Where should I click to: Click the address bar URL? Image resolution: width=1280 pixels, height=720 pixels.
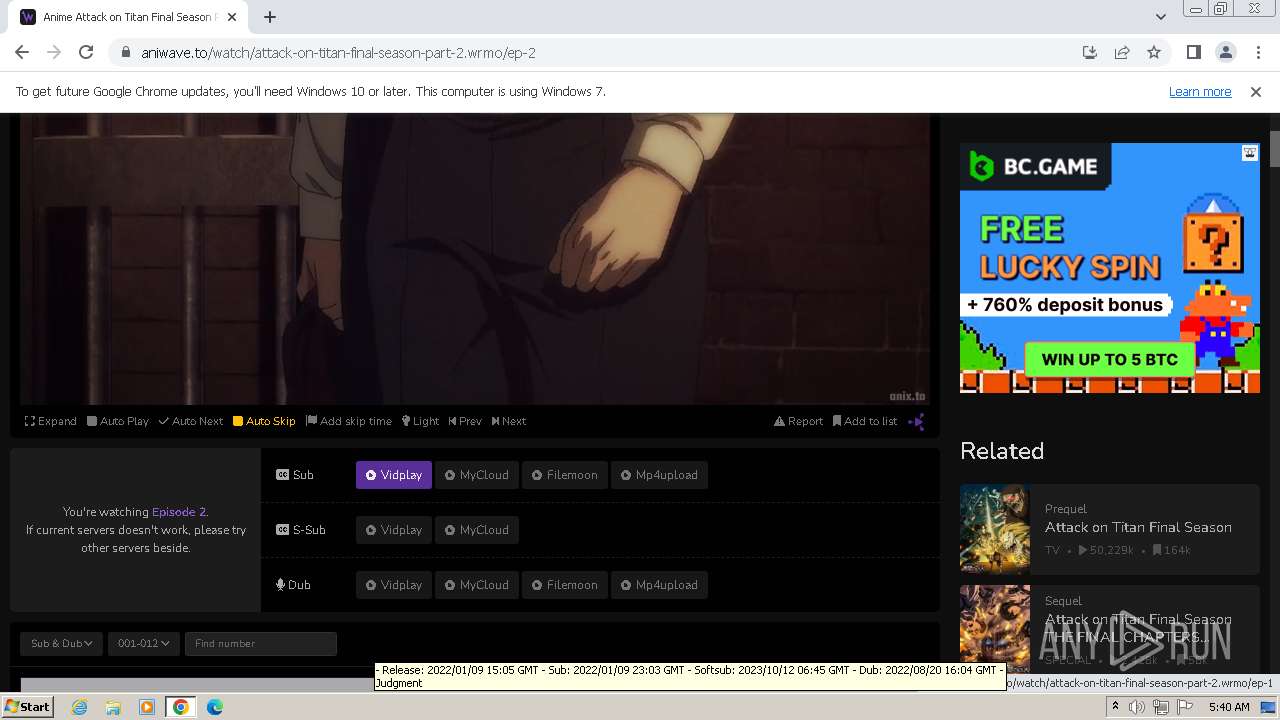(338, 53)
